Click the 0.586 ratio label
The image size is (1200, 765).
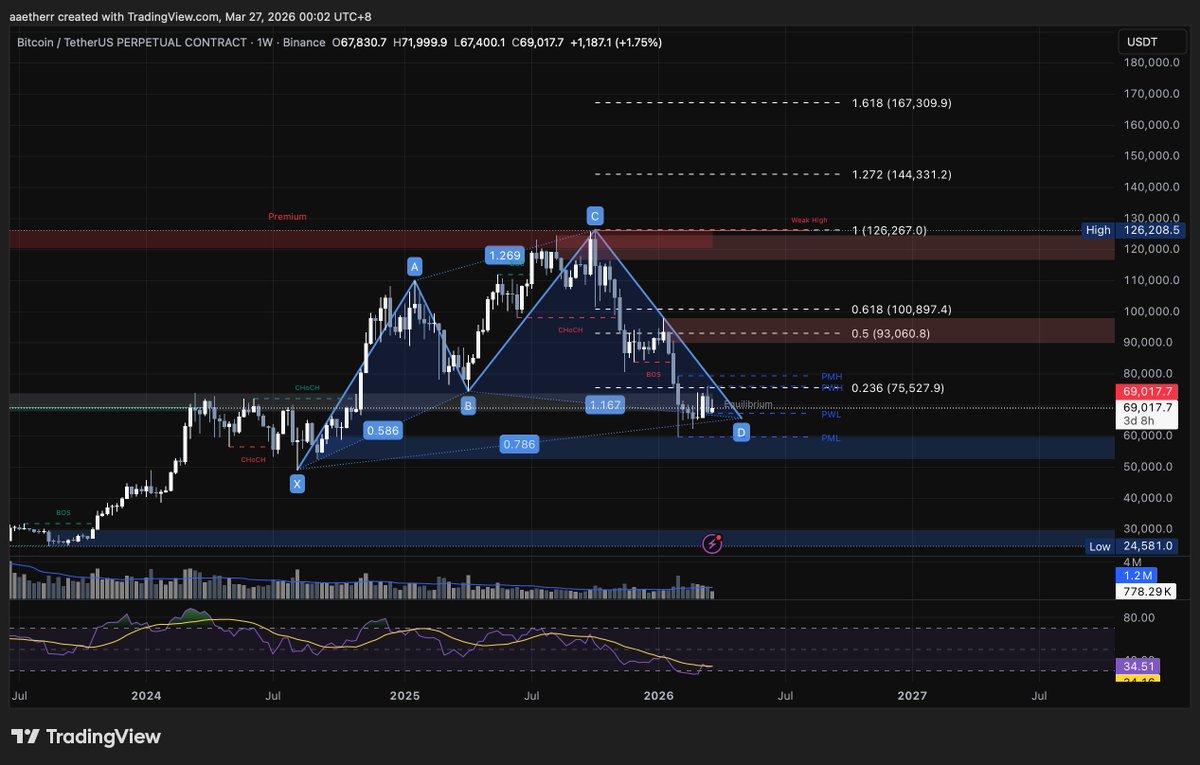(x=382, y=431)
